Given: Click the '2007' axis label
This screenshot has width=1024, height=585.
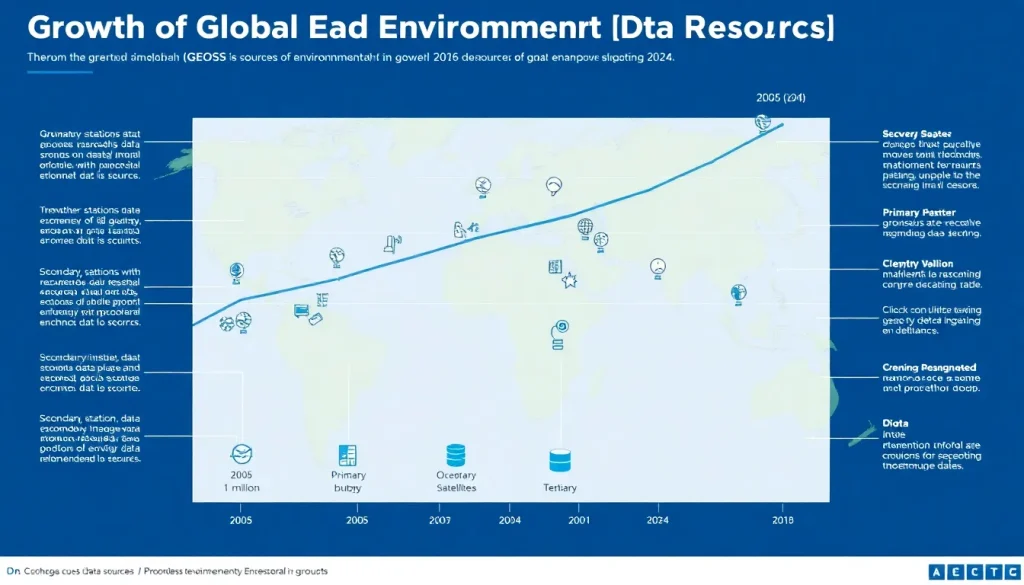Looking at the screenshot, I should (x=440, y=520).
